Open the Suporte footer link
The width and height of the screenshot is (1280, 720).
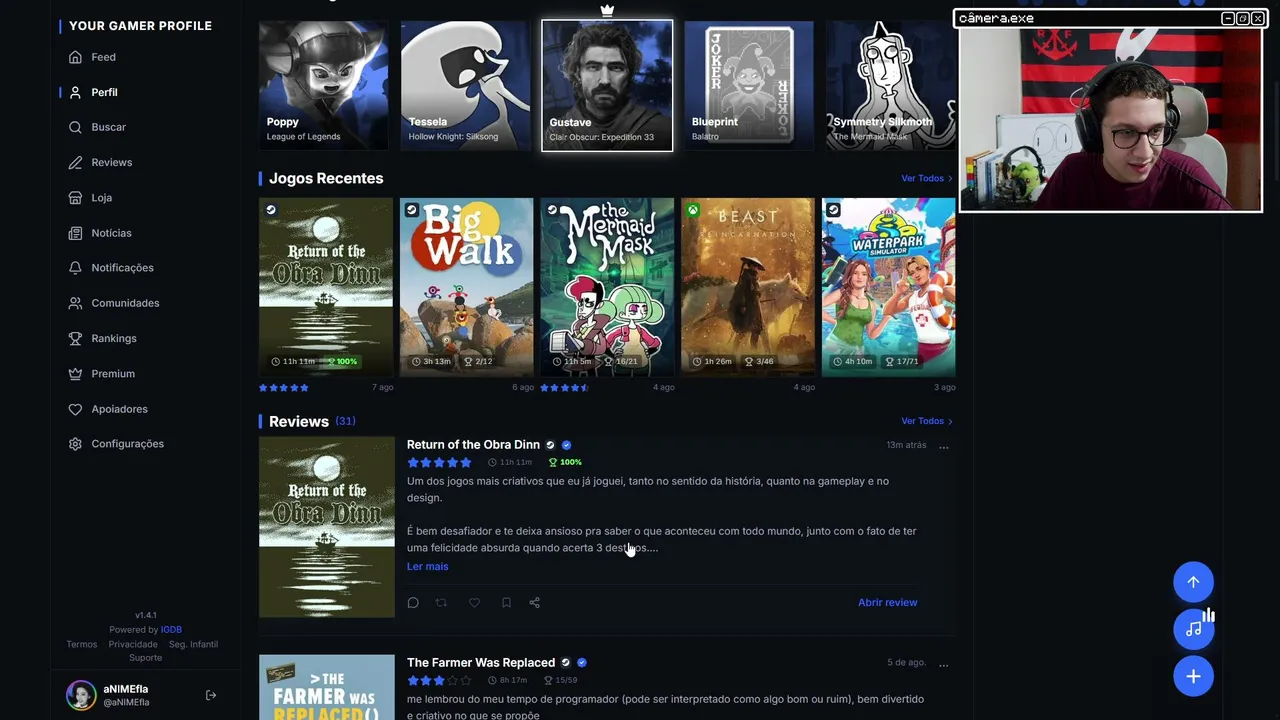145,658
